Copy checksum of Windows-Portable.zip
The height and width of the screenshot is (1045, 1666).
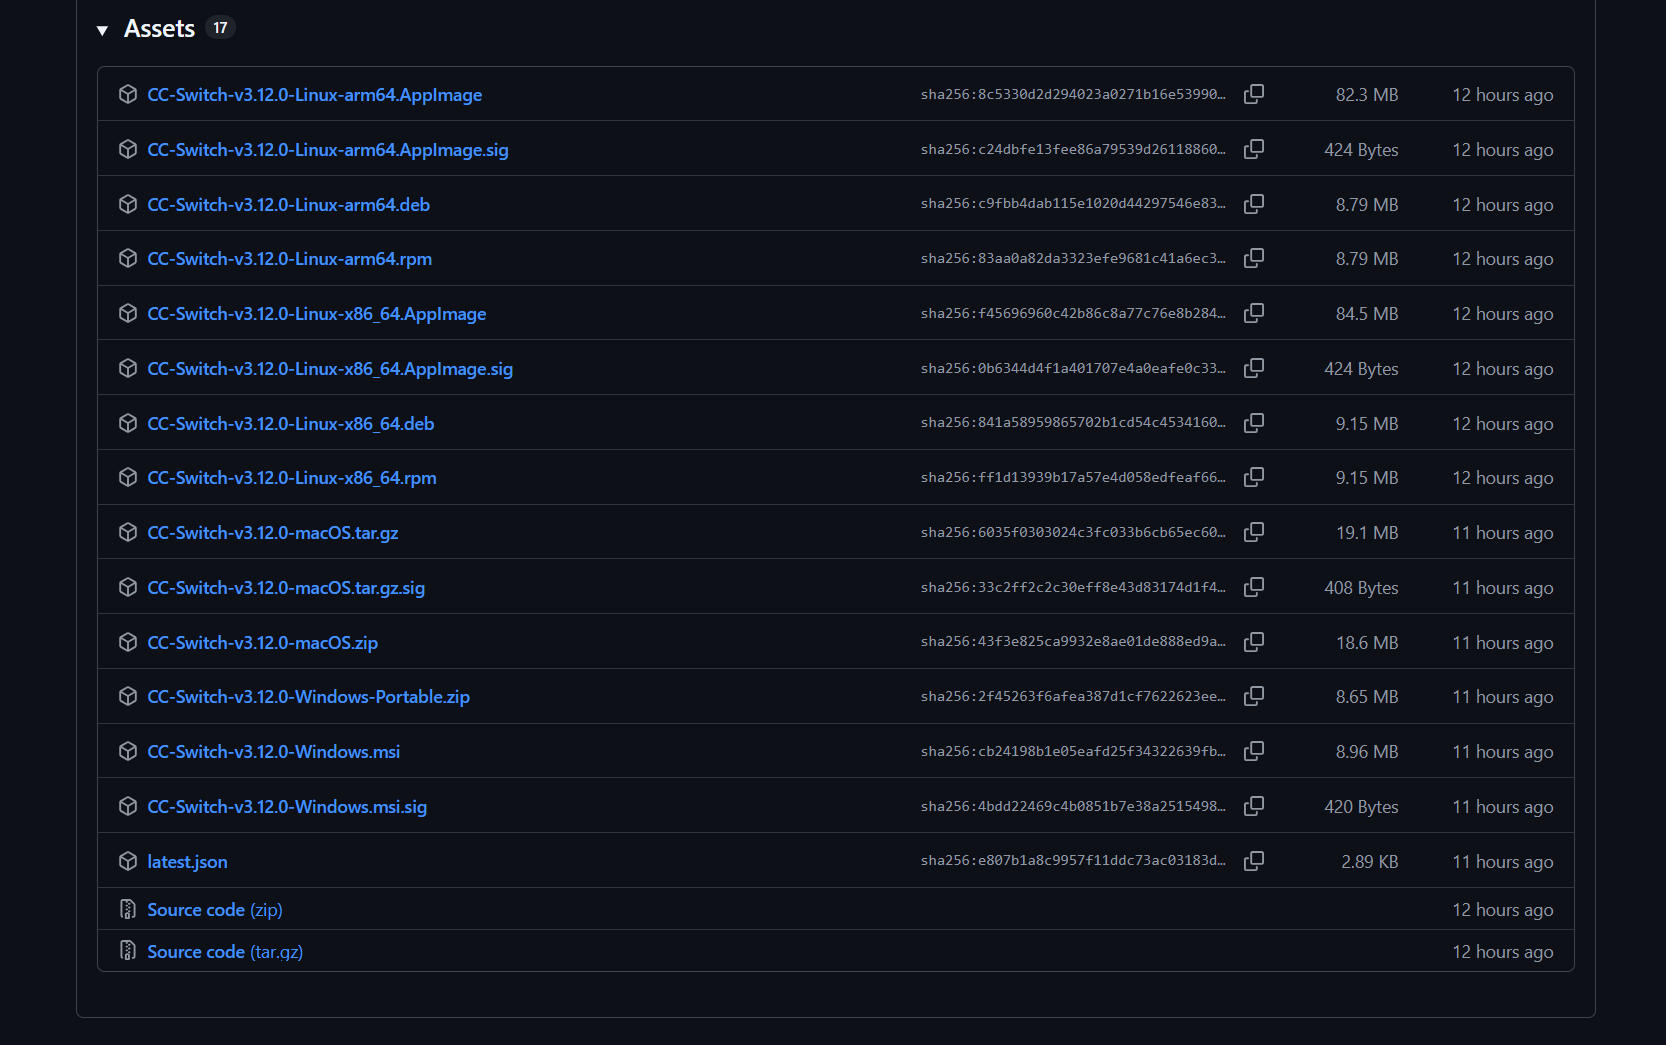pyautogui.click(x=1253, y=696)
